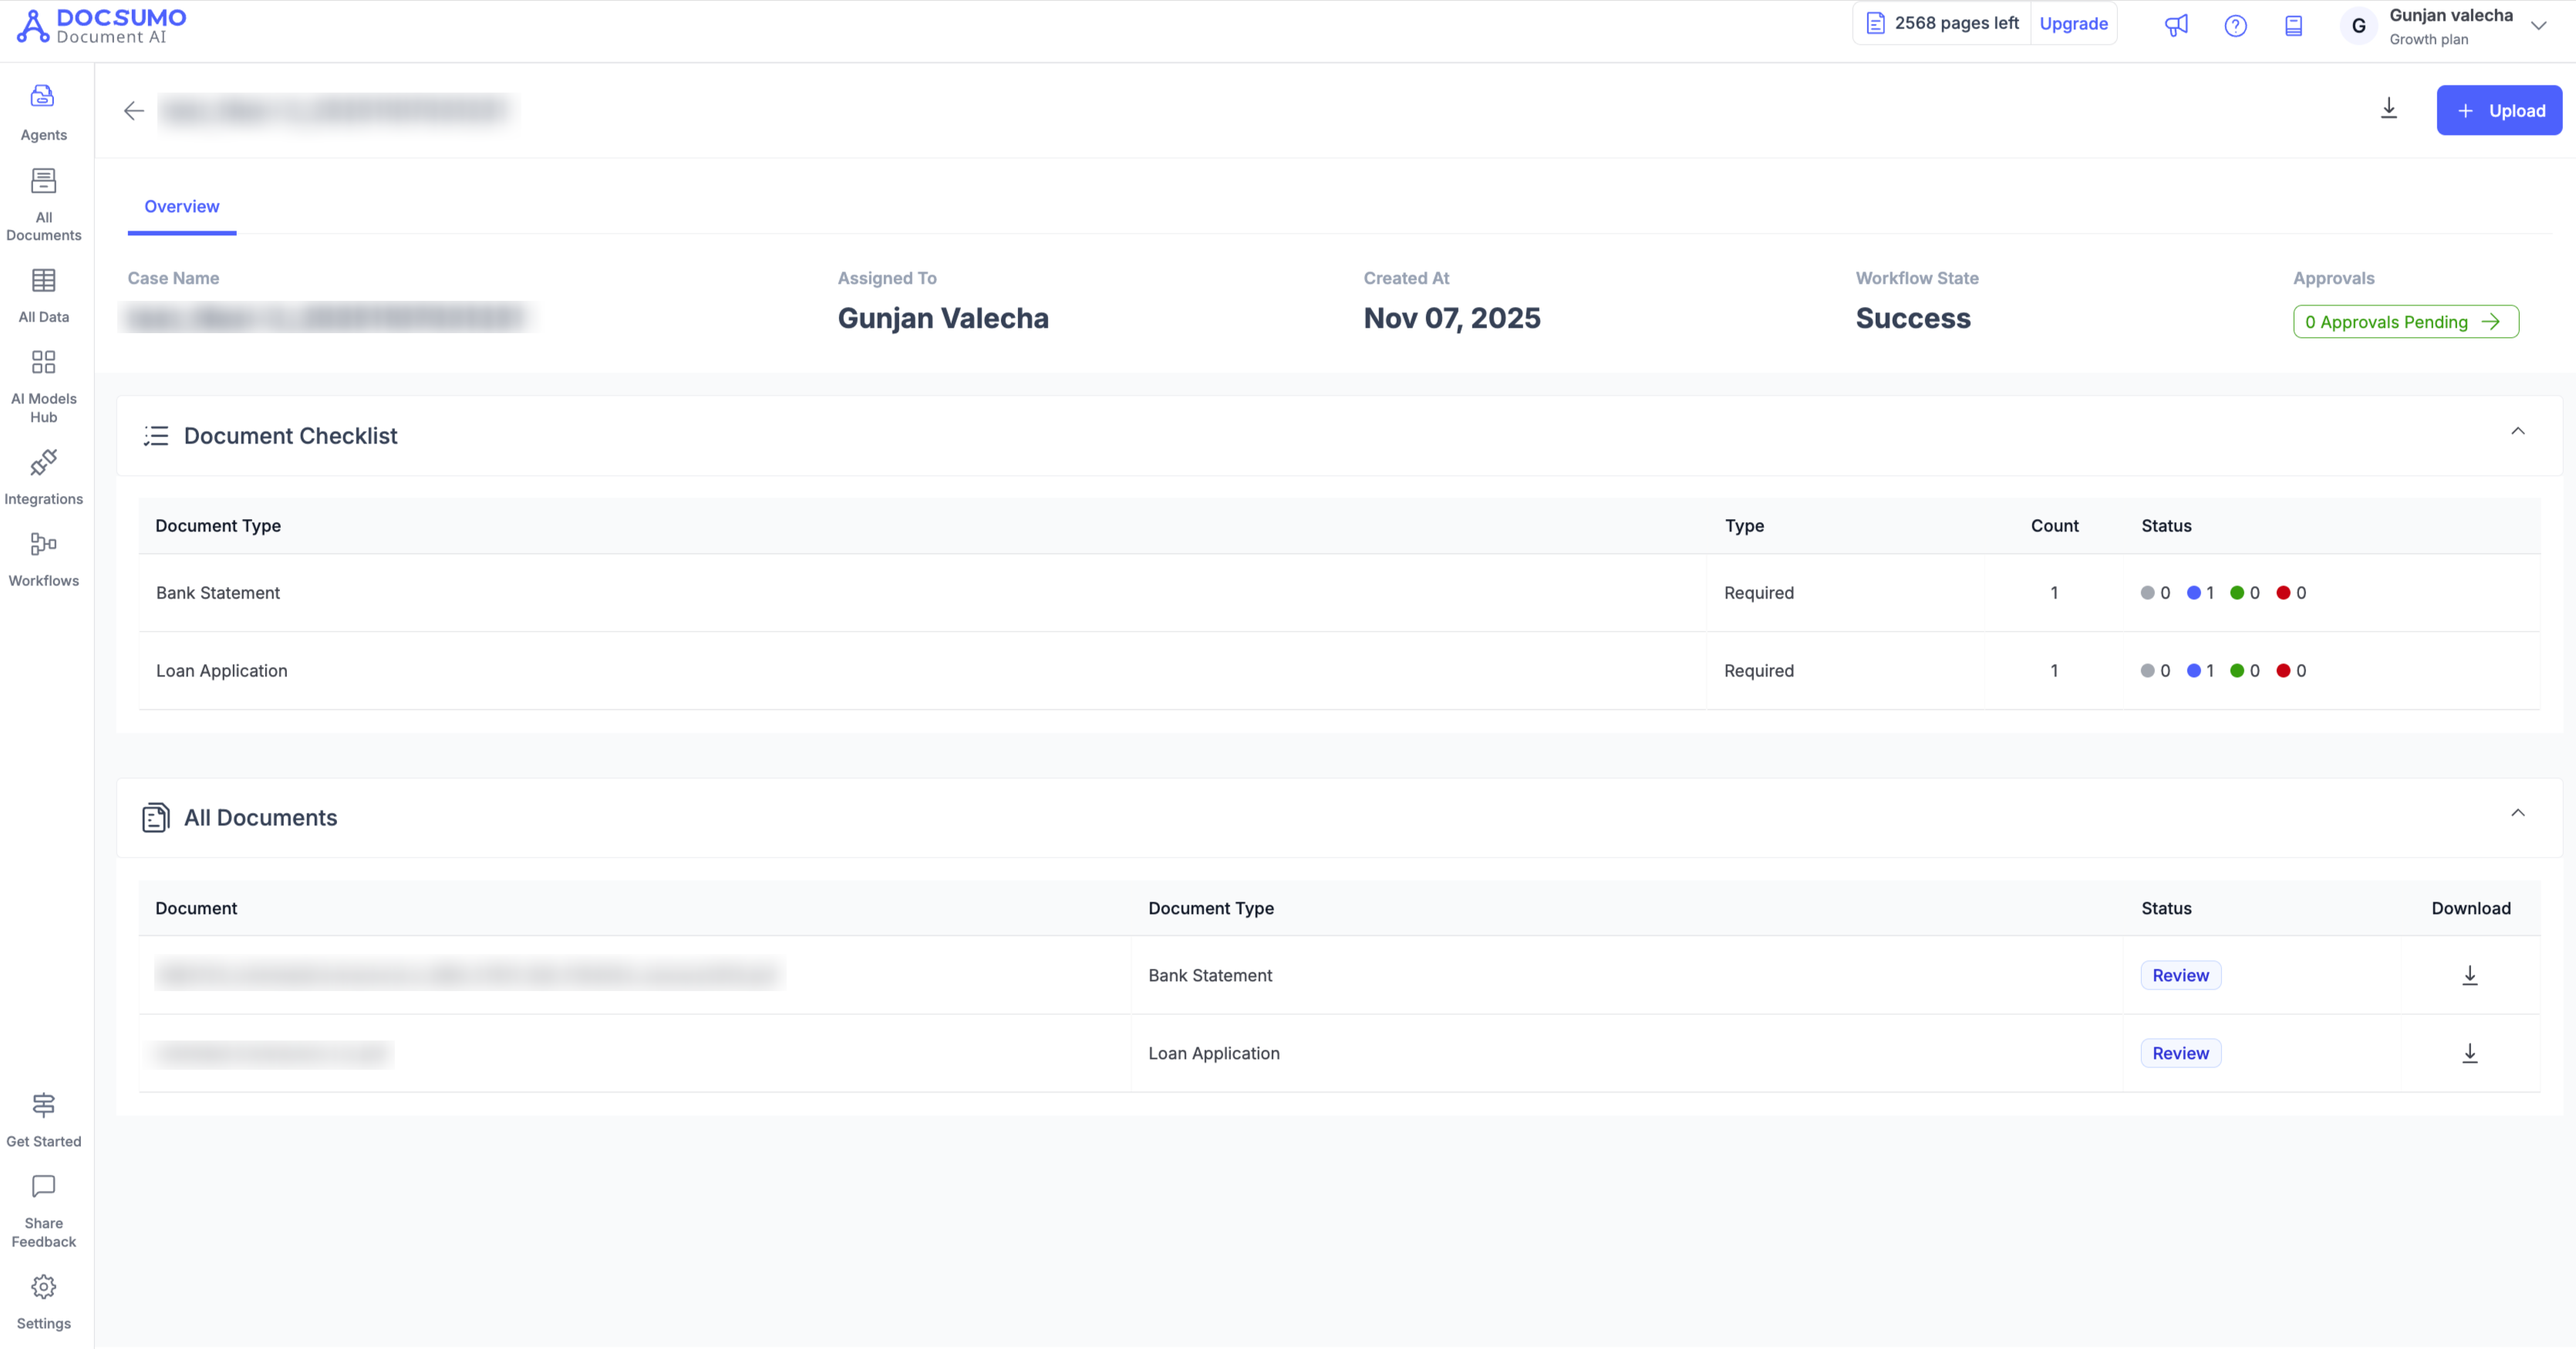
Task: Select the Overview tab
Action: click(181, 206)
